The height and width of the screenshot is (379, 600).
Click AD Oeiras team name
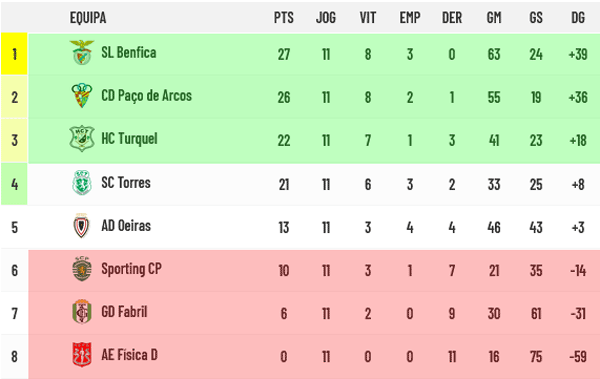pos(126,226)
